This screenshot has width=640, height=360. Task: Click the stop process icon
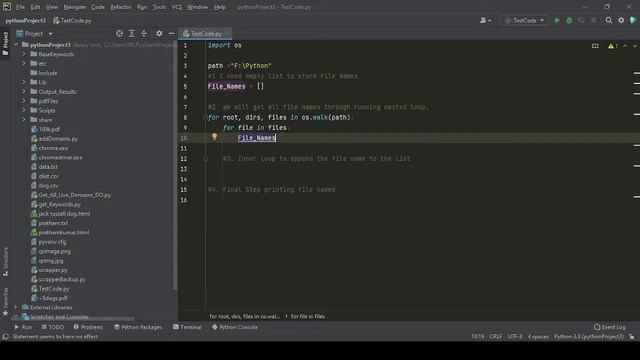click(x=593, y=20)
